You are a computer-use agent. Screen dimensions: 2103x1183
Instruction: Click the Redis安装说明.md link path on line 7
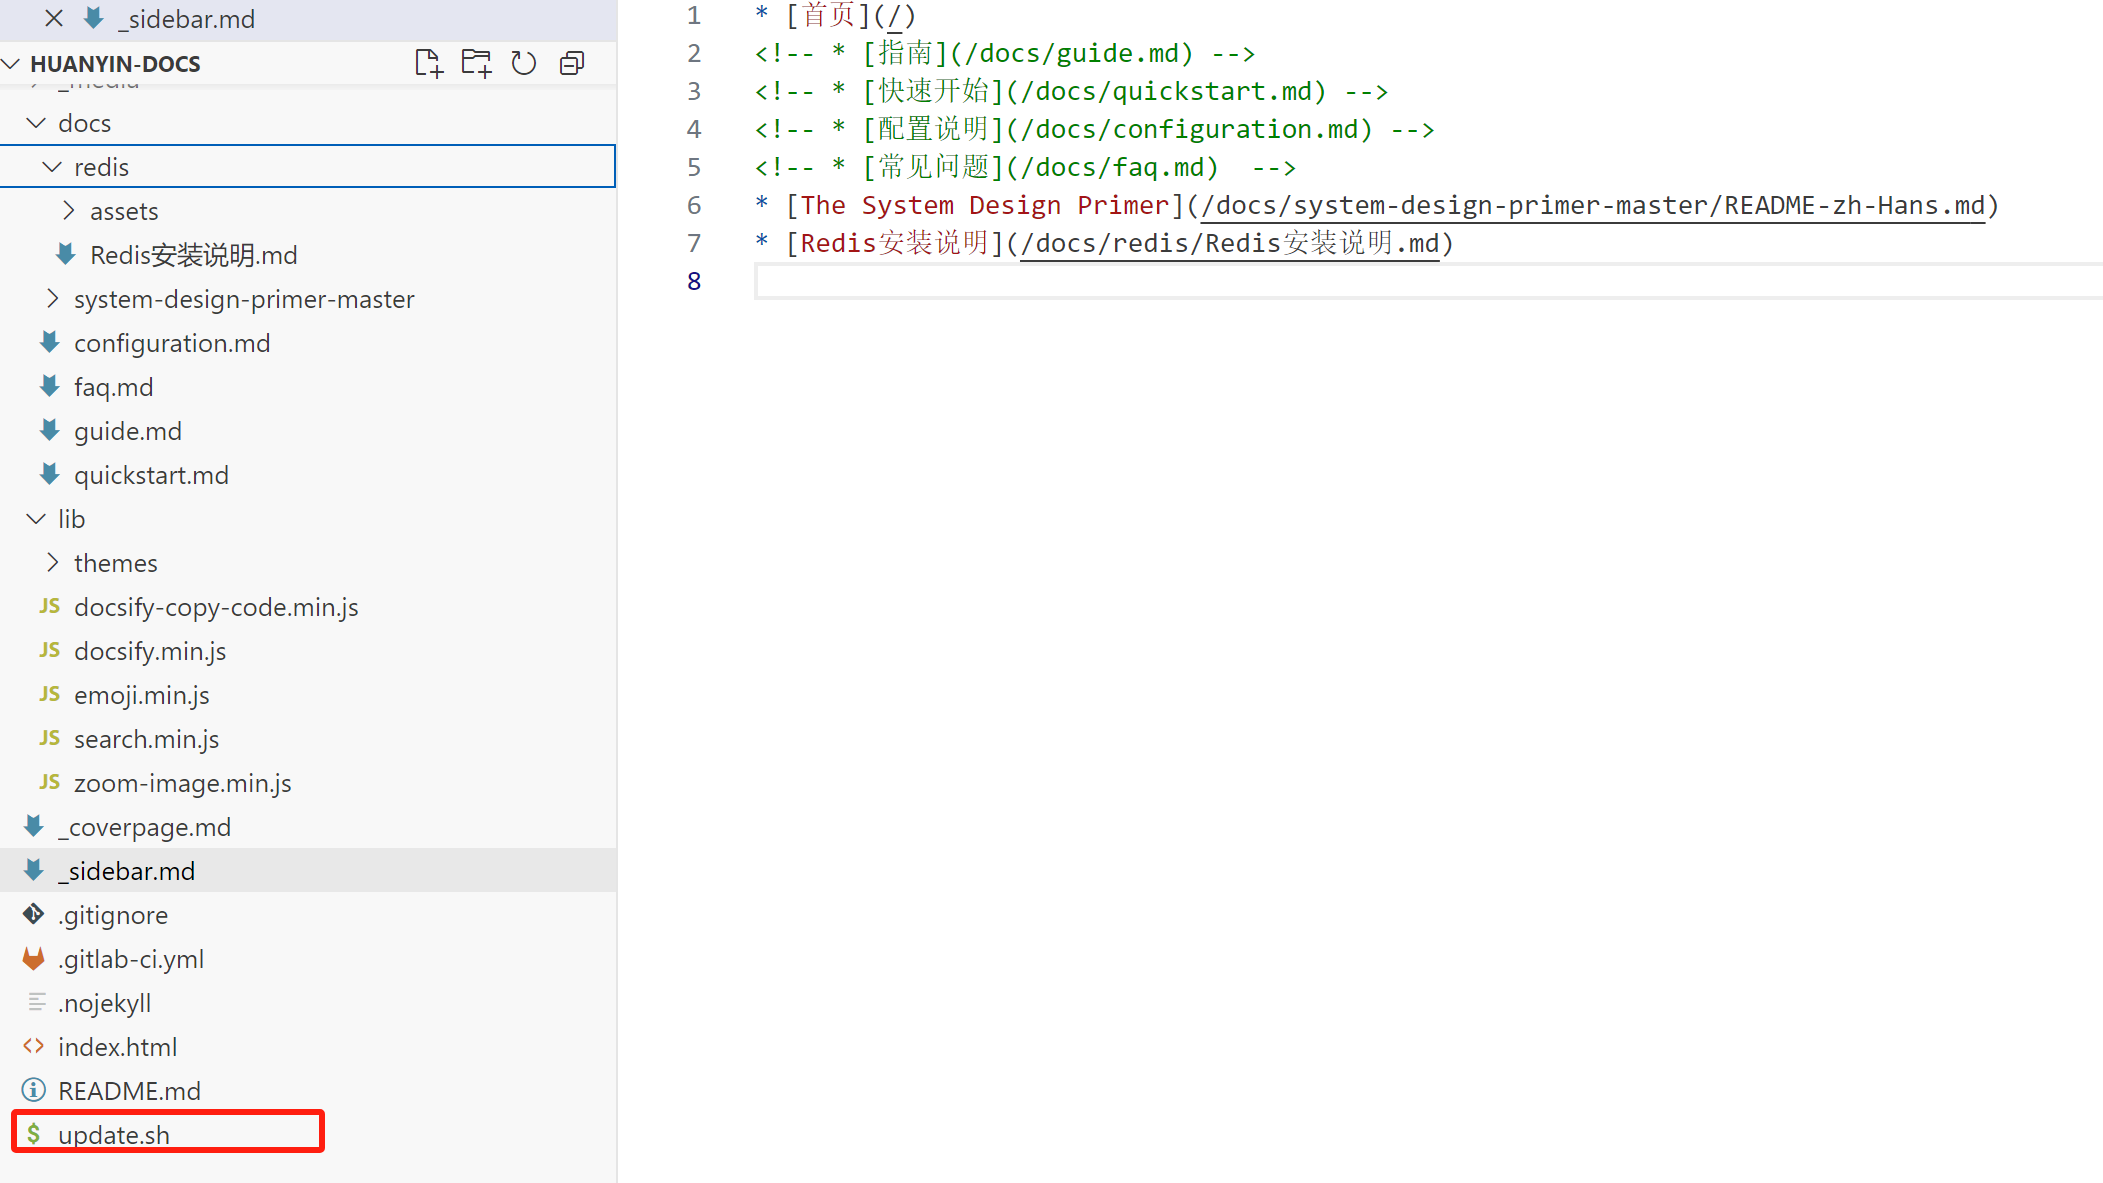1230,243
